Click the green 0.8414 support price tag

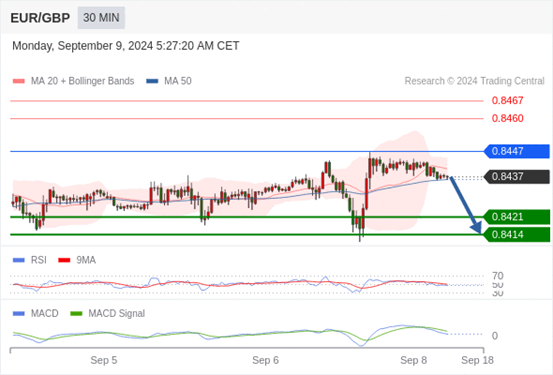pyautogui.click(x=517, y=235)
